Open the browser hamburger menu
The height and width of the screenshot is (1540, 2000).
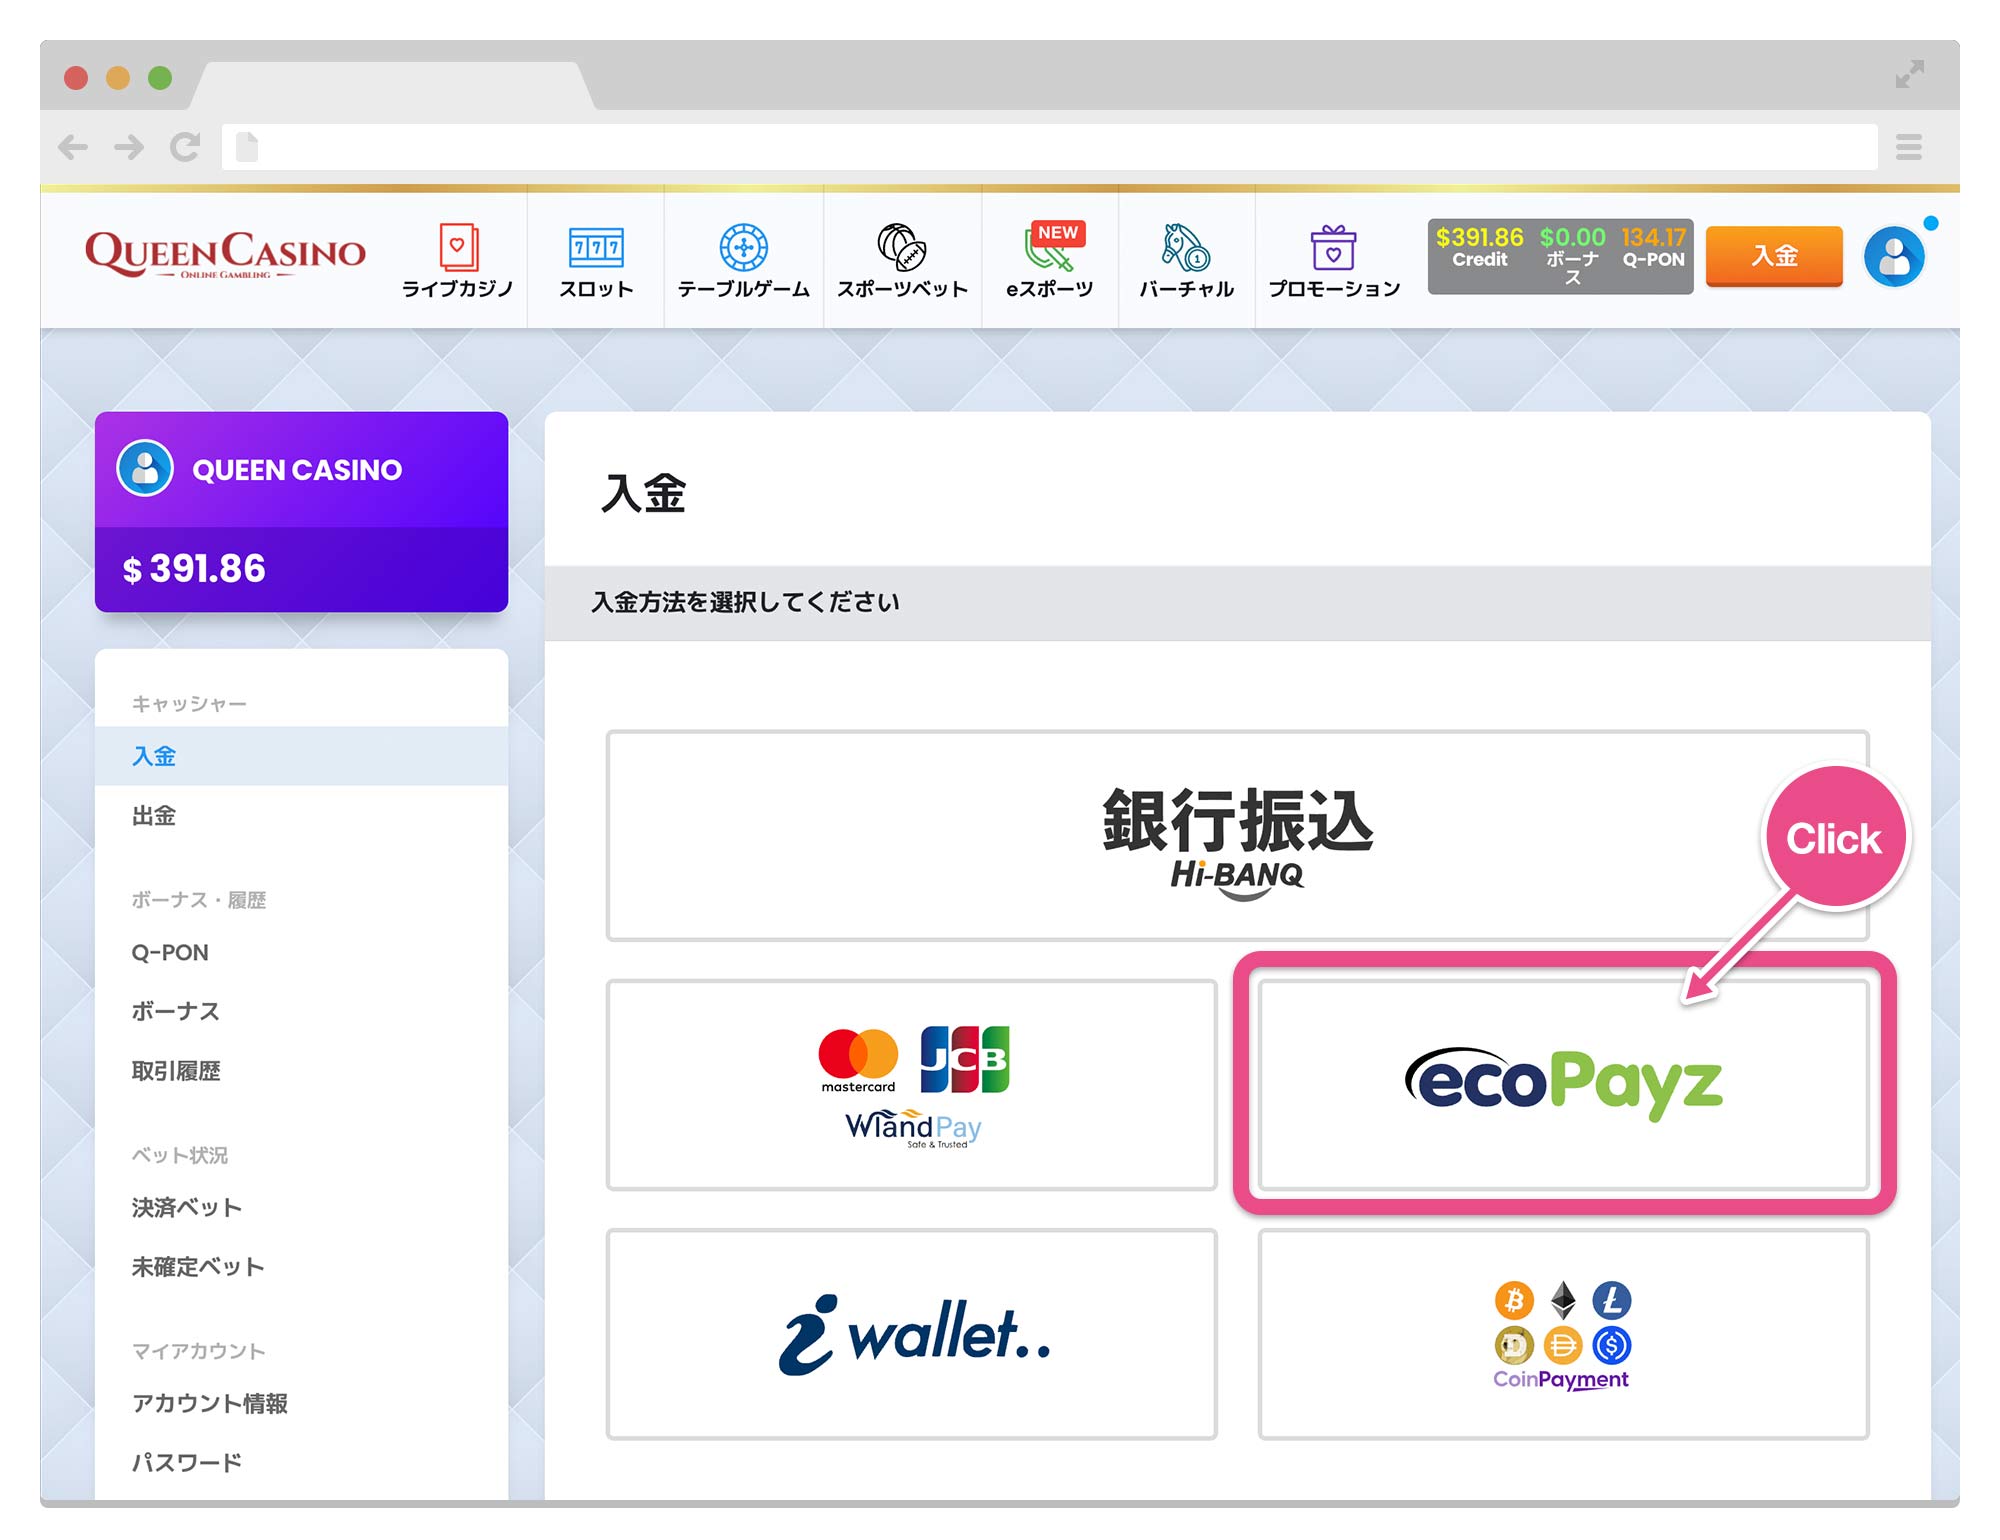click(x=1909, y=148)
